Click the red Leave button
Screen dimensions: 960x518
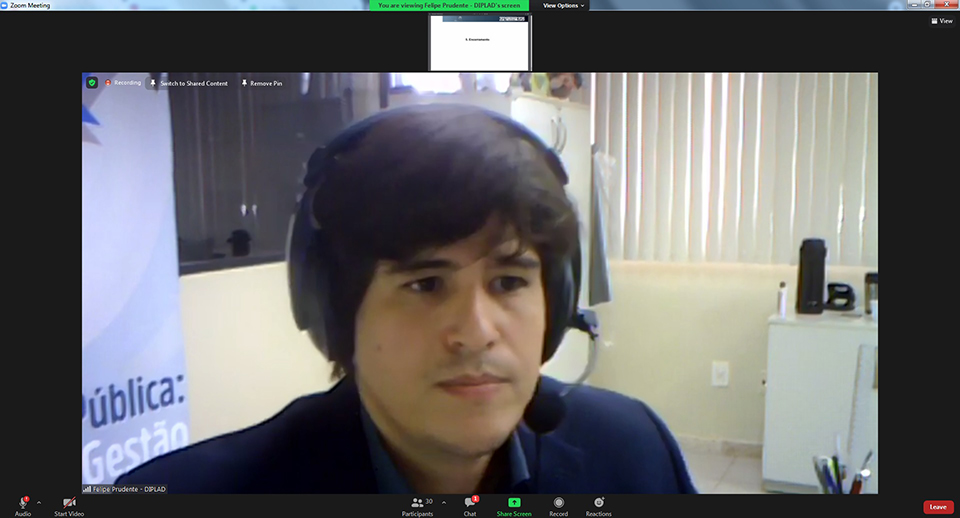(x=937, y=507)
